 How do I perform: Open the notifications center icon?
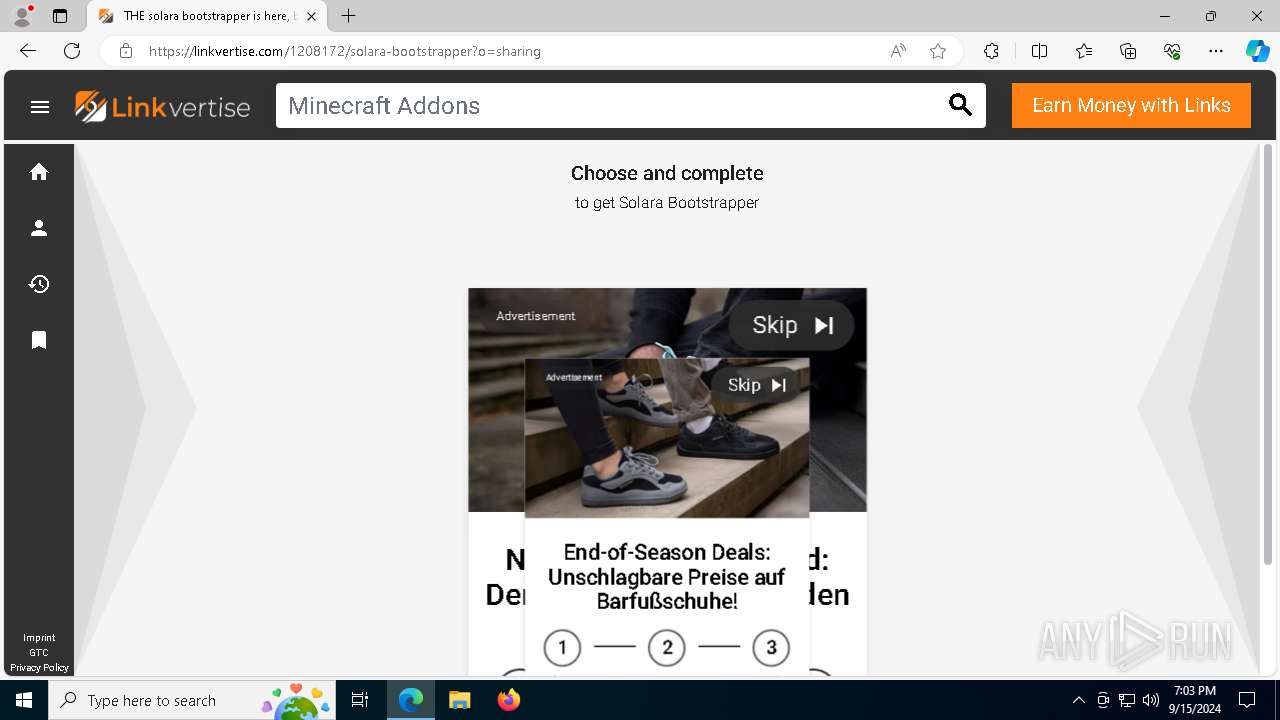coord(1247,700)
